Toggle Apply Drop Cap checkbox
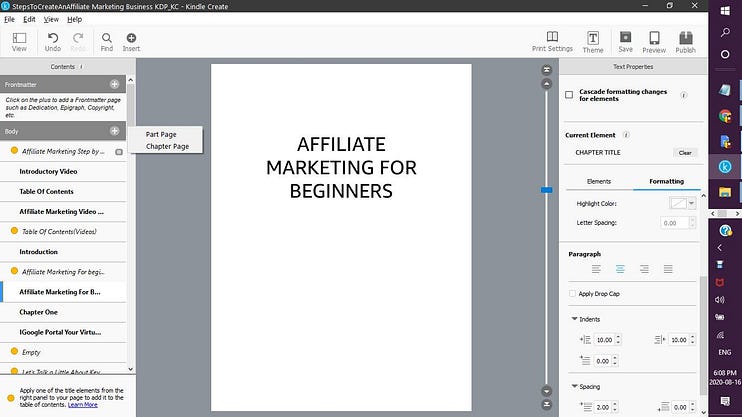 click(x=572, y=293)
